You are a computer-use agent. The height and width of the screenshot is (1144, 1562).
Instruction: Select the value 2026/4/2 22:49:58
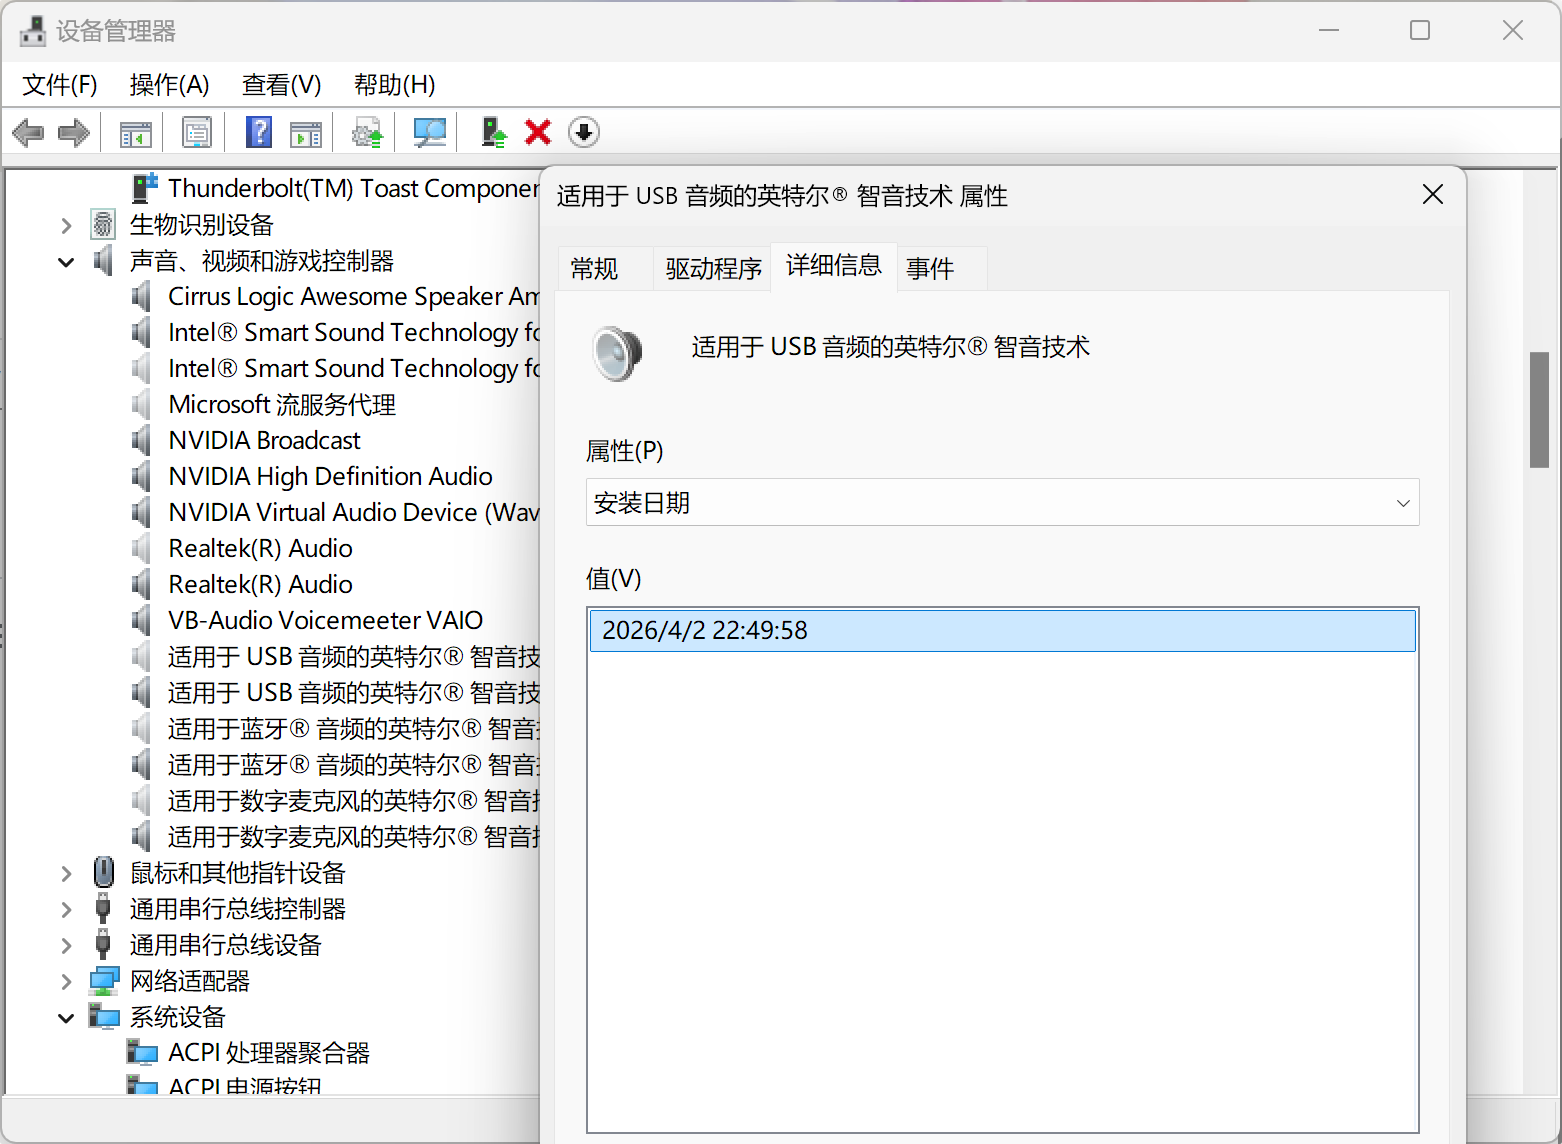point(1002,630)
